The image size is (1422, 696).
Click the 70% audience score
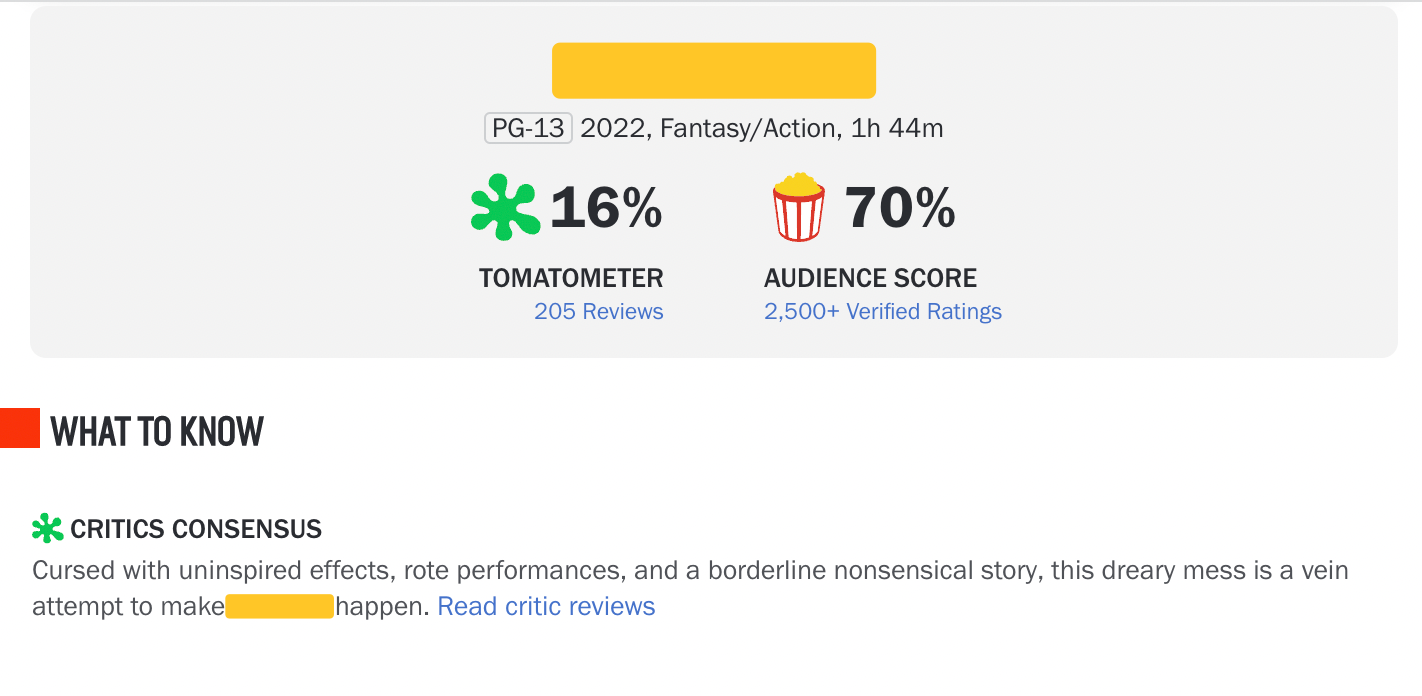tap(900, 208)
